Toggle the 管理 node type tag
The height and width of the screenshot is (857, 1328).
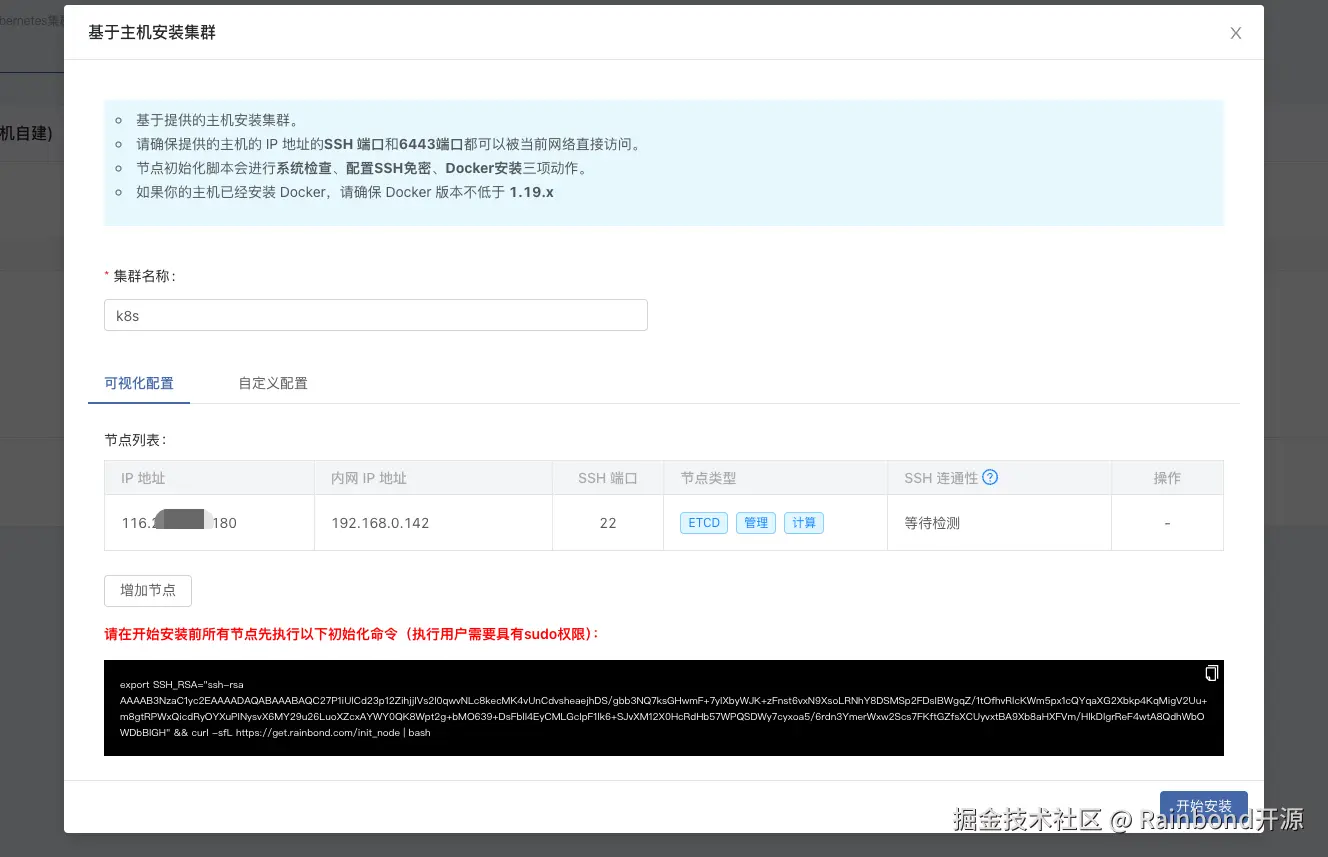[756, 523]
